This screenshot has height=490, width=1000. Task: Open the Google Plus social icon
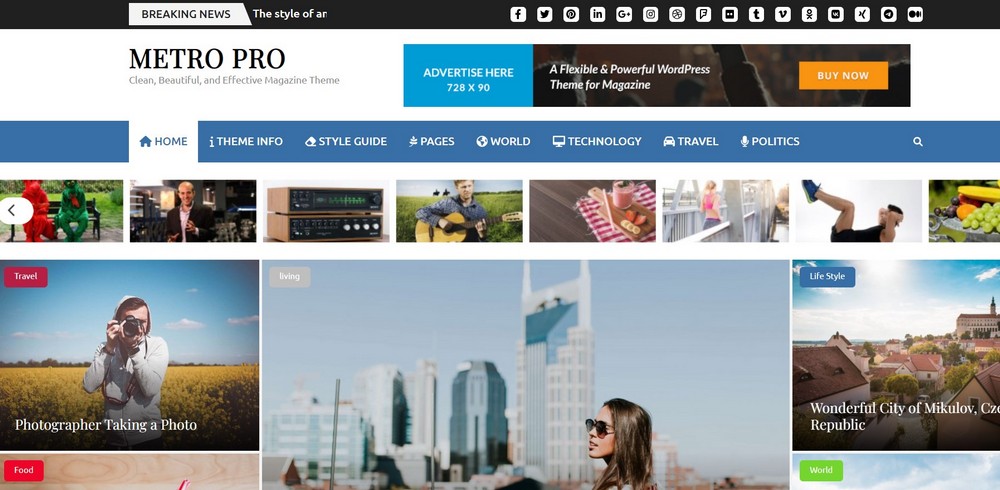pos(624,14)
